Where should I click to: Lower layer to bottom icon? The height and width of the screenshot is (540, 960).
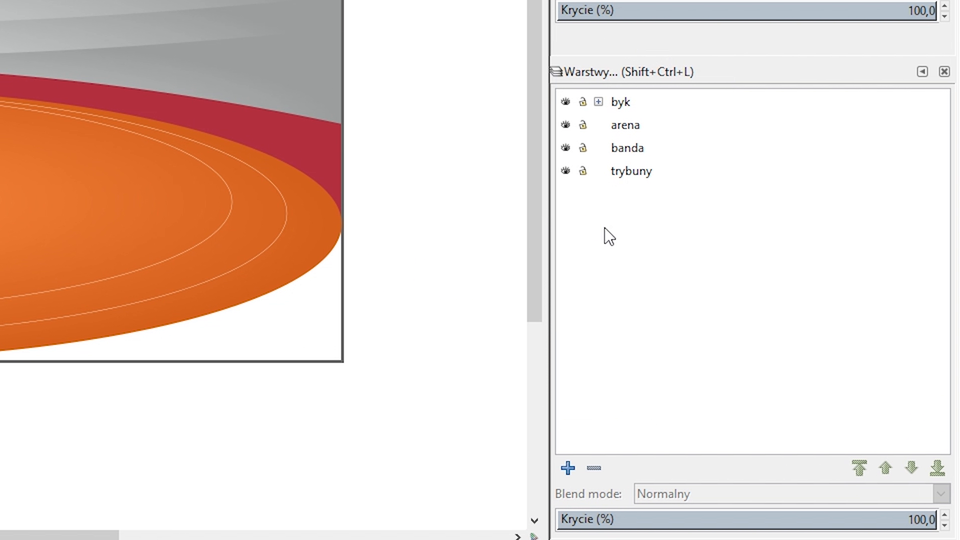(937, 468)
